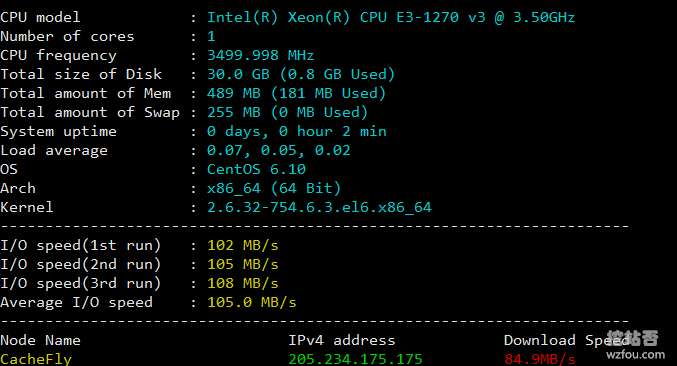677x366 pixels.
Task: Select the 2nd run value '105 MB/s'
Action: [243, 264]
